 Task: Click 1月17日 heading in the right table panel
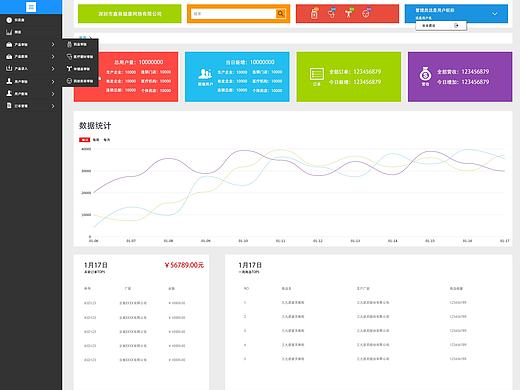click(250, 265)
